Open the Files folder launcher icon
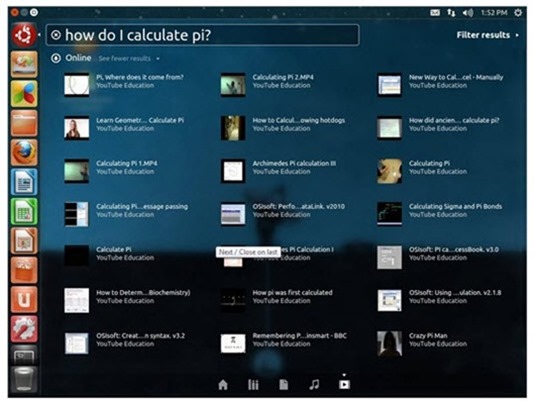This screenshot has width=534, height=401. pyautogui.click(x=24, y=123)
